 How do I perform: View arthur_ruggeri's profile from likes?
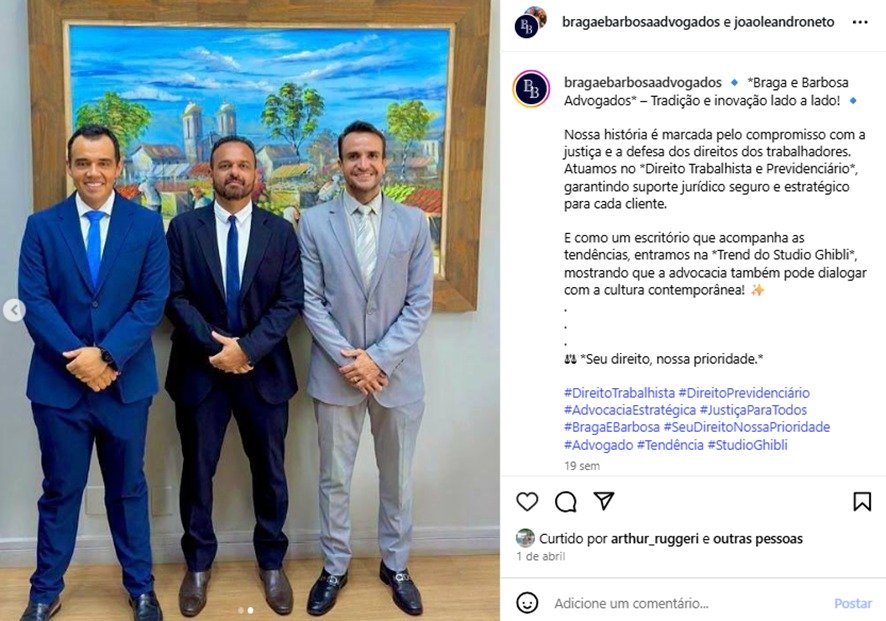(x=655, y=539)
